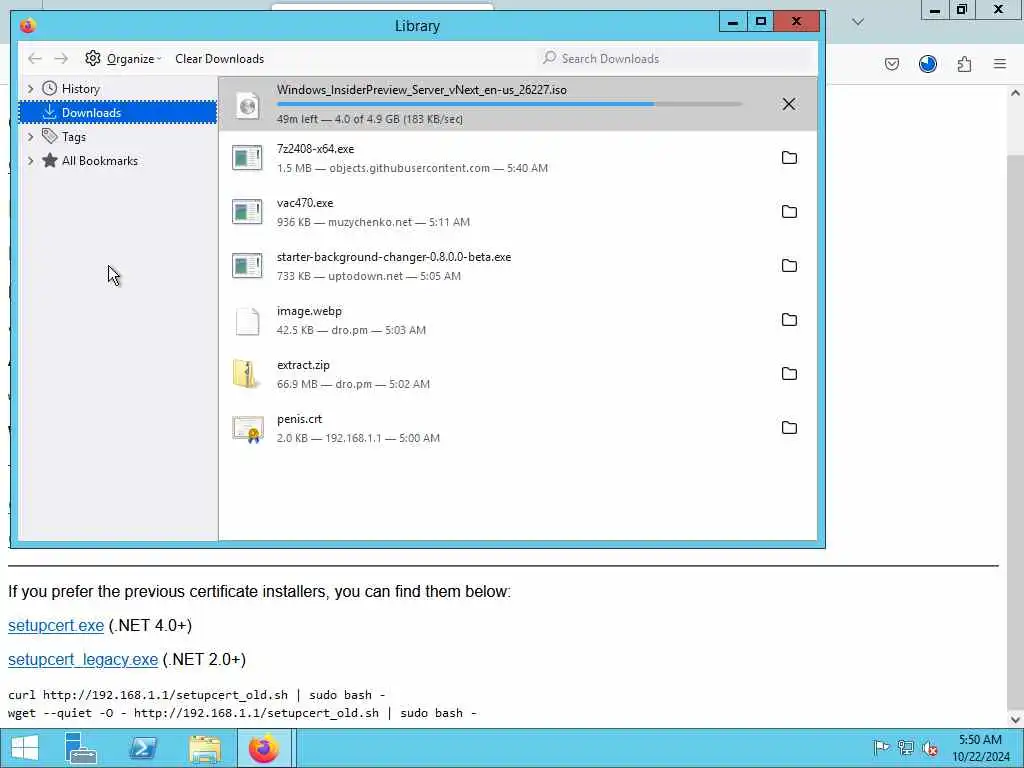Screen dimensions: 1024x768
Task: Launch PowerShell from the taskbar
Action: [143, 748]
